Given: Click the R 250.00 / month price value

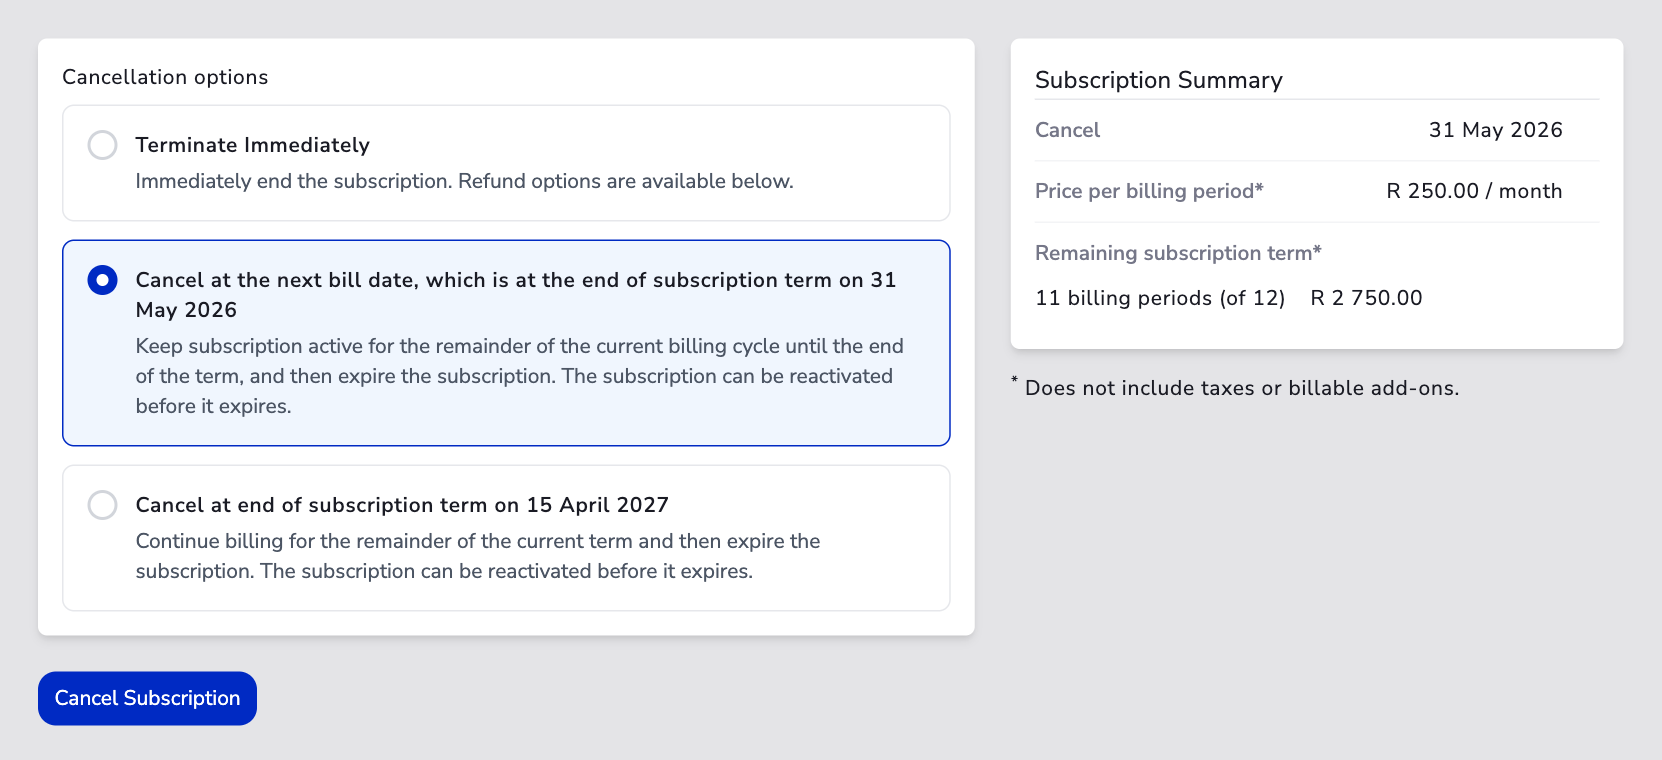Looking at the screenshot, I should (1473, 191).
